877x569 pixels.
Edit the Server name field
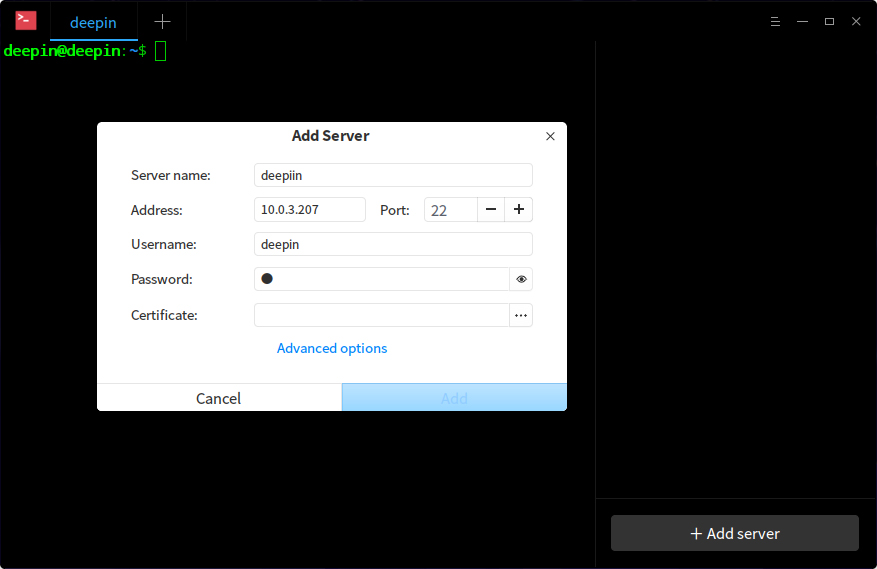tap(393, 175)
